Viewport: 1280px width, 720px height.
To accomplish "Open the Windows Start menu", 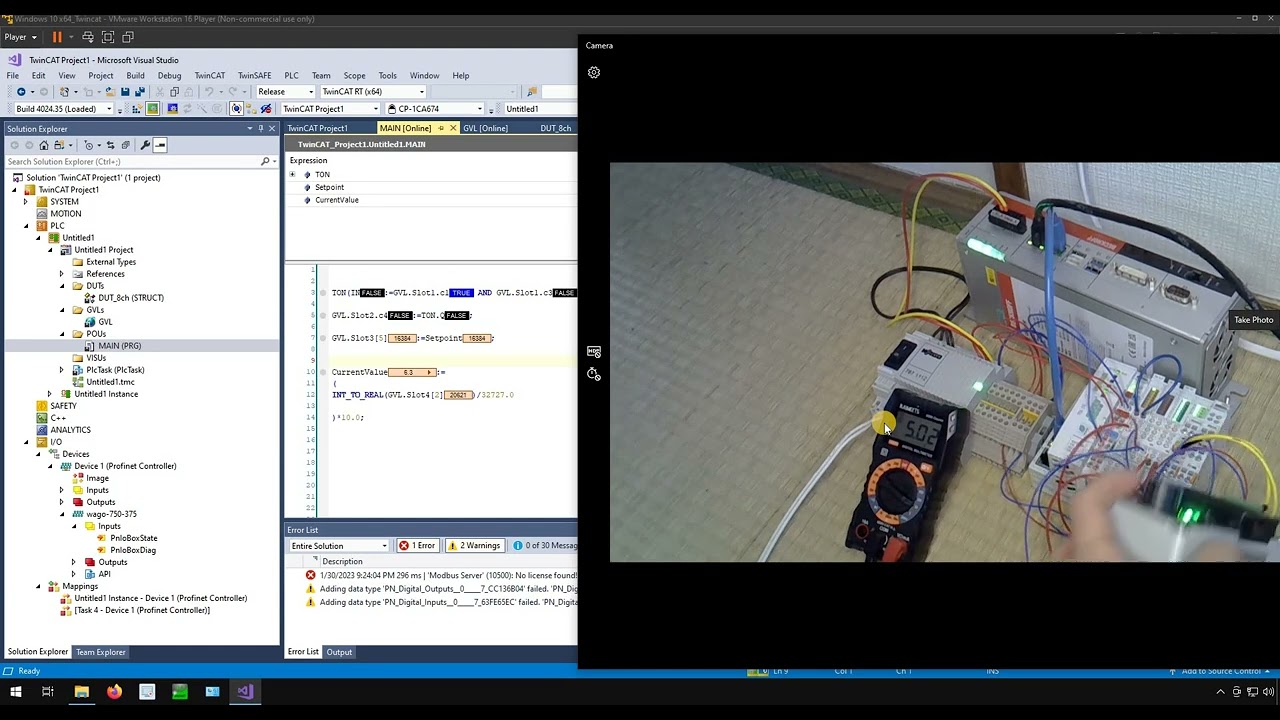I will [x=15, y=692].
